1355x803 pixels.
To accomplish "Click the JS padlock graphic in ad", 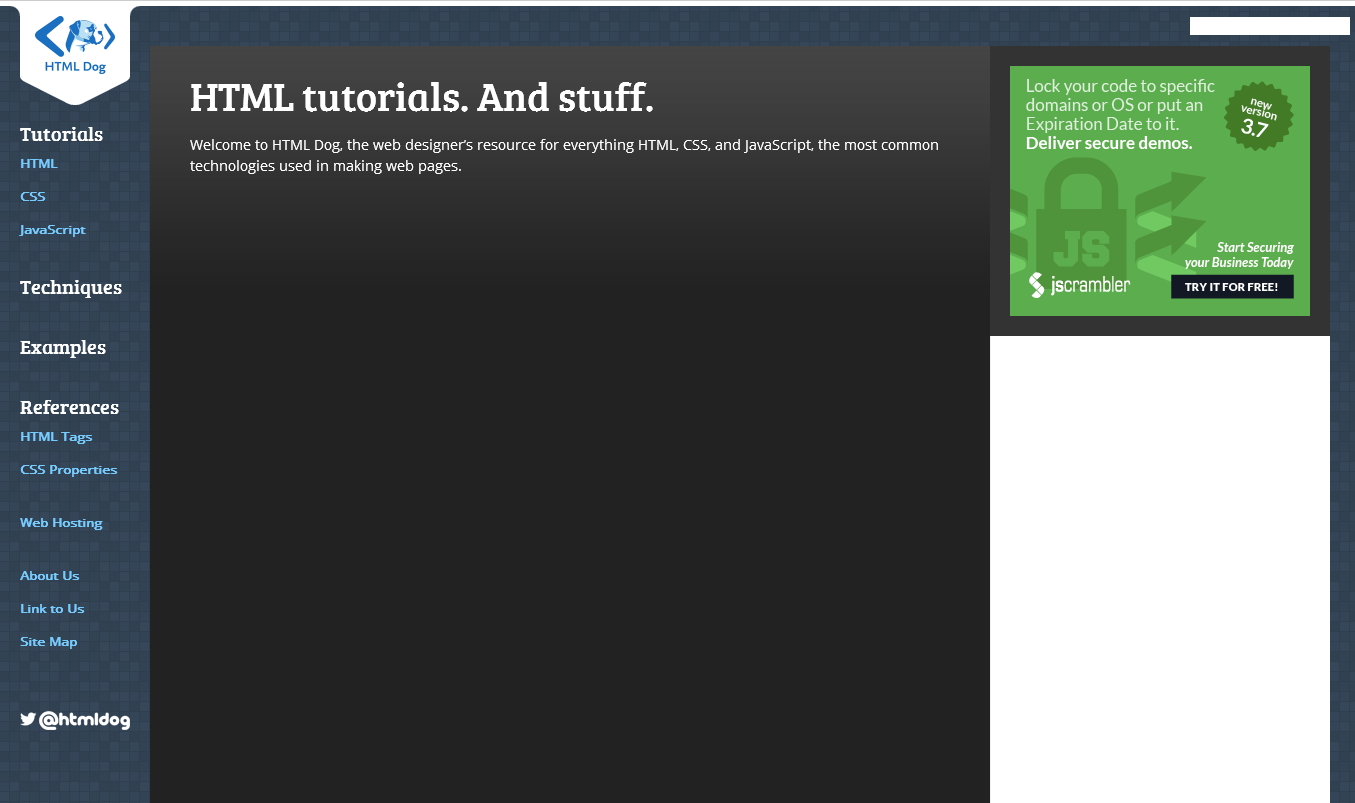I will tap(1081, 216).
